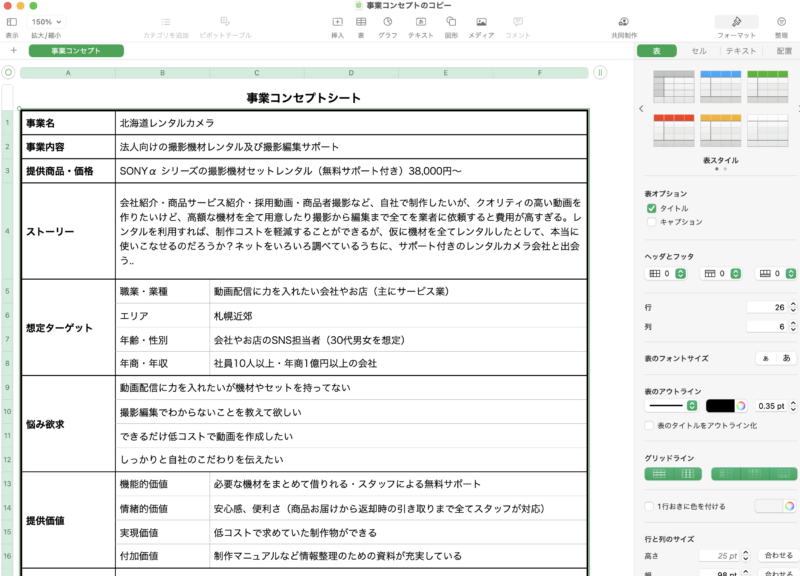Click the add-column handle beside column F

(x=600, y=73)
